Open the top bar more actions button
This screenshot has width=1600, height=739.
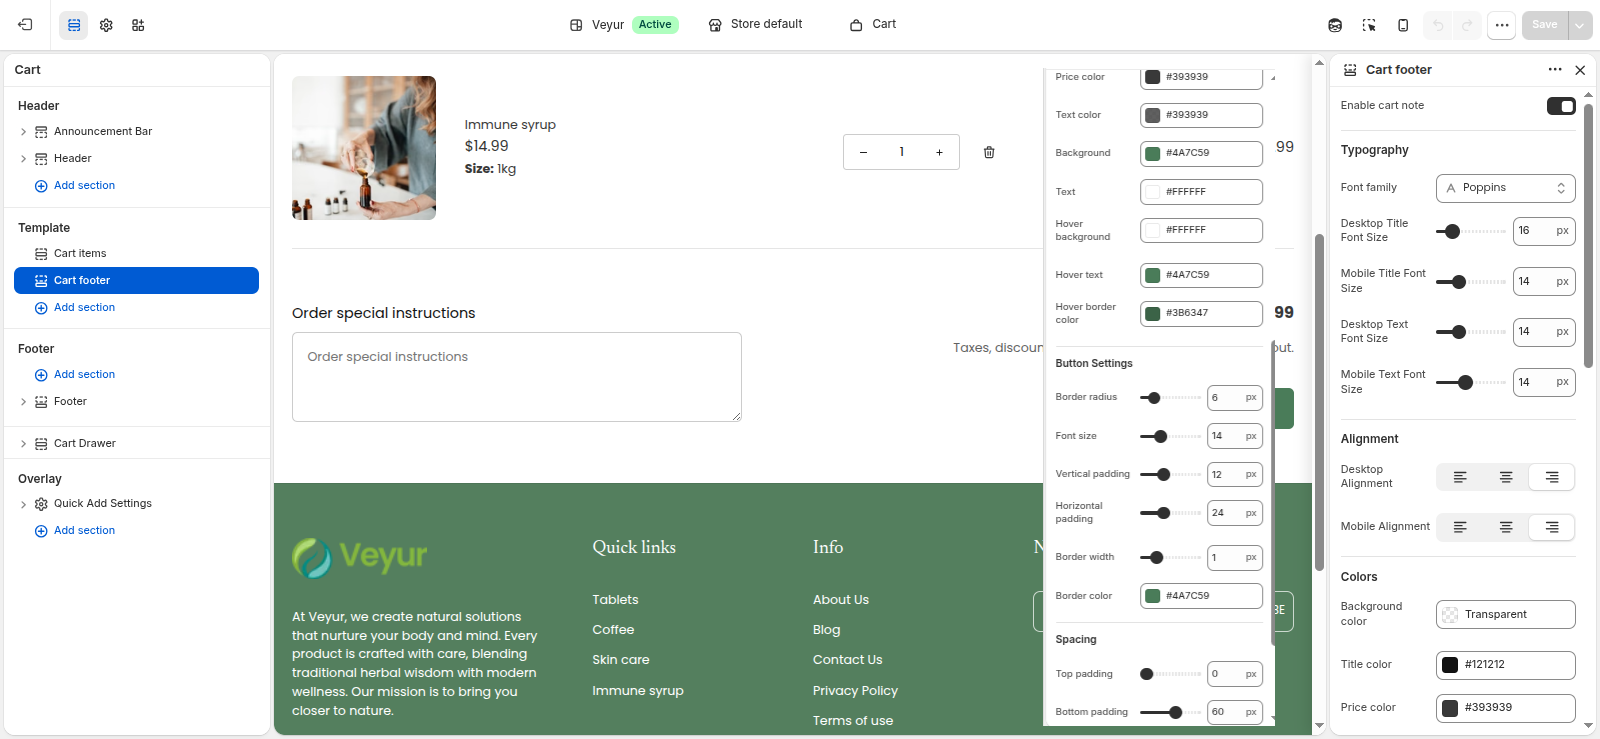(x=1501, y=25)
